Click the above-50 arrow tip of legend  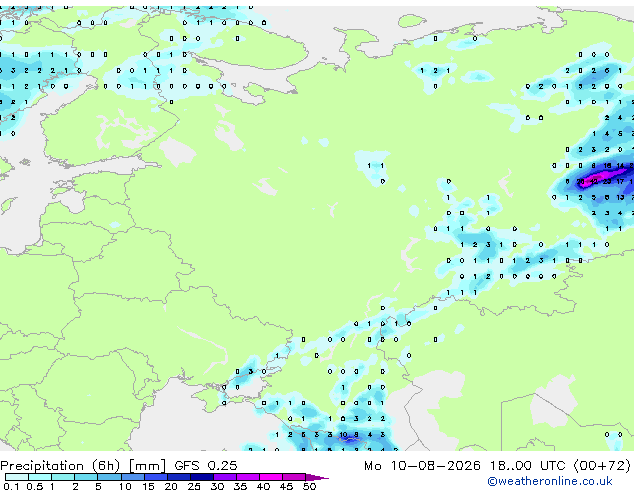click(317, 477)
